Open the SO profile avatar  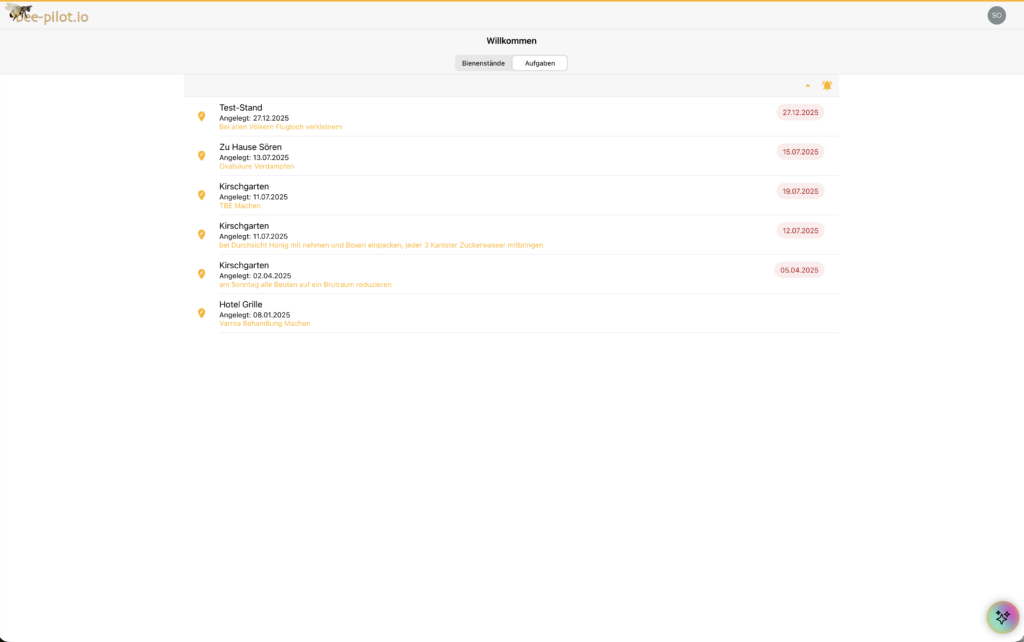coord(996,14)
